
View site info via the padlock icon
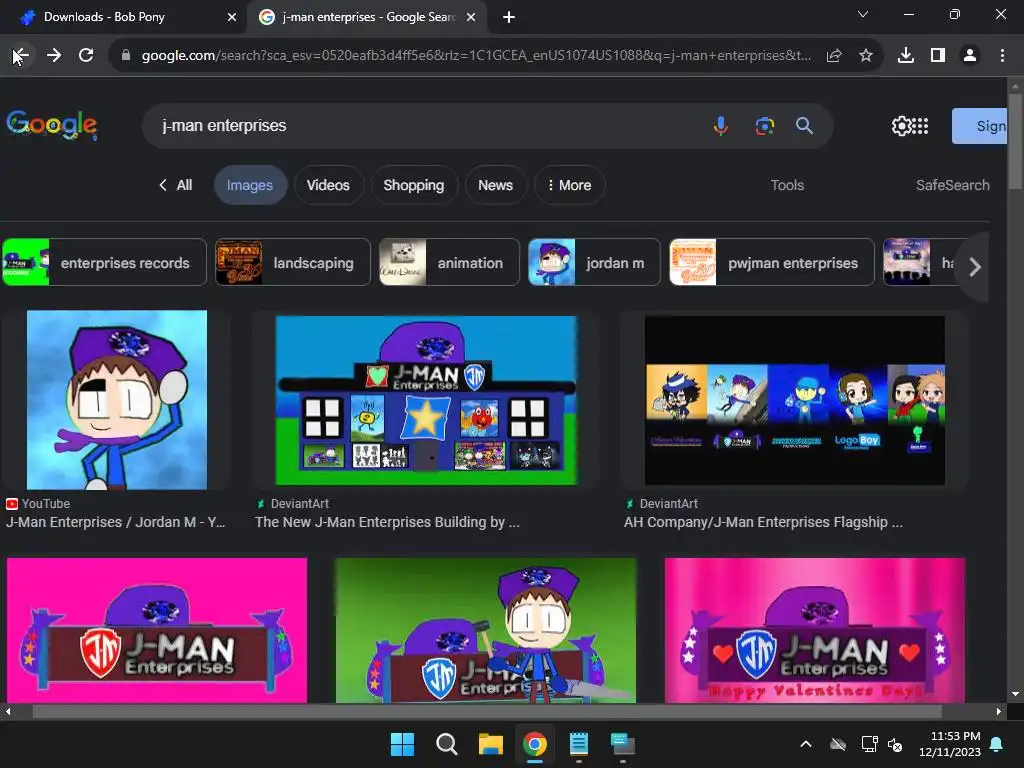pos(125,56)
